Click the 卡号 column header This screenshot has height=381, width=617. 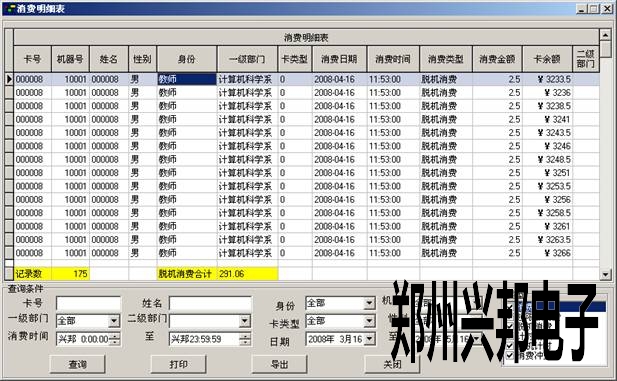(x=32, y=59)
